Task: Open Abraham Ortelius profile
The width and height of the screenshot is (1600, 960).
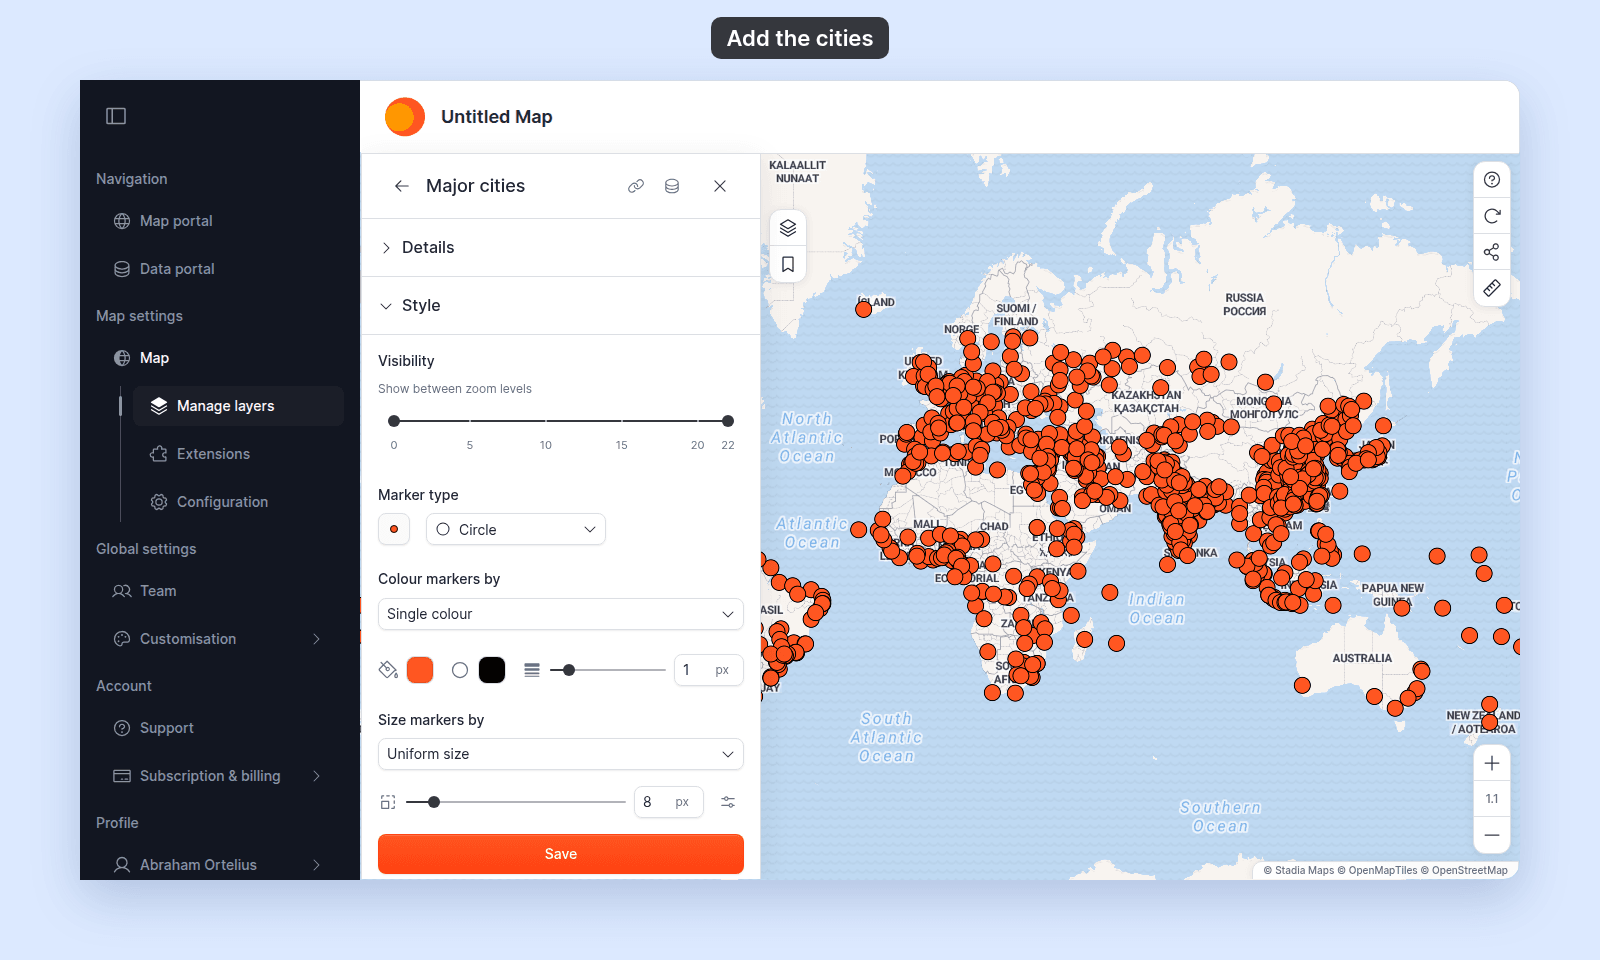Action: click(x=198, y=865)
